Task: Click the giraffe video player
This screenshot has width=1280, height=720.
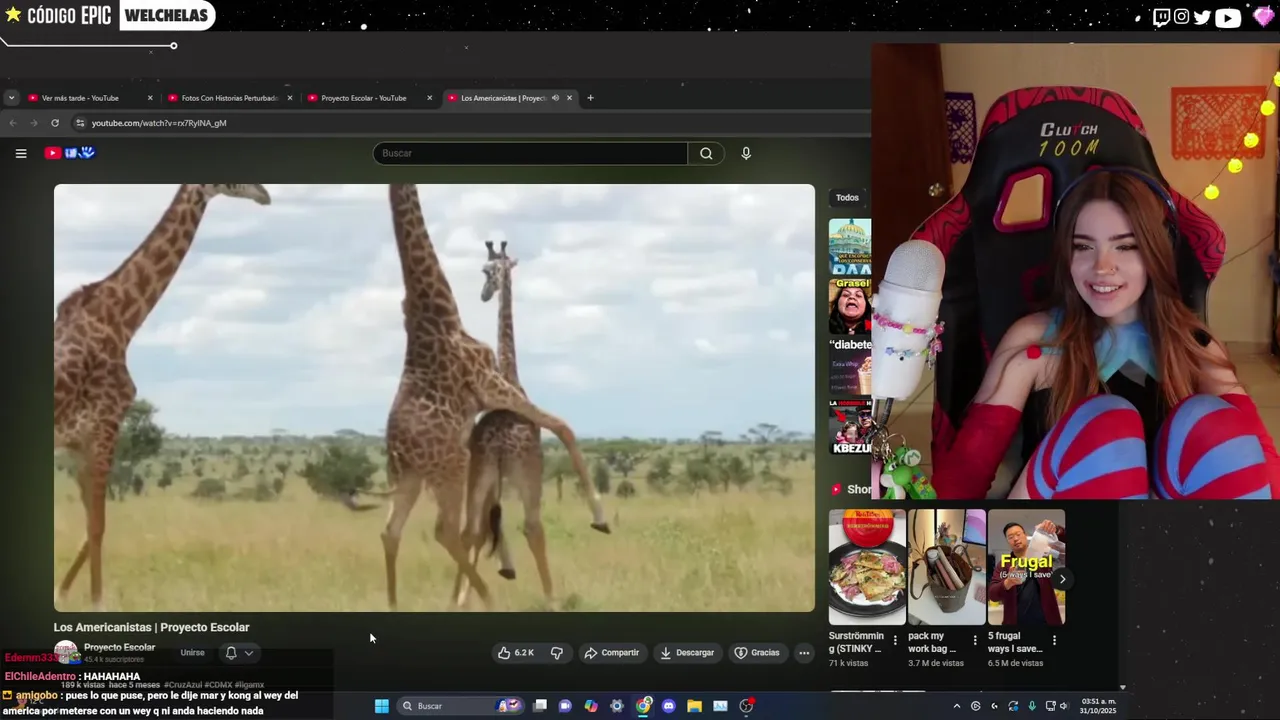Action: (434, 398)
